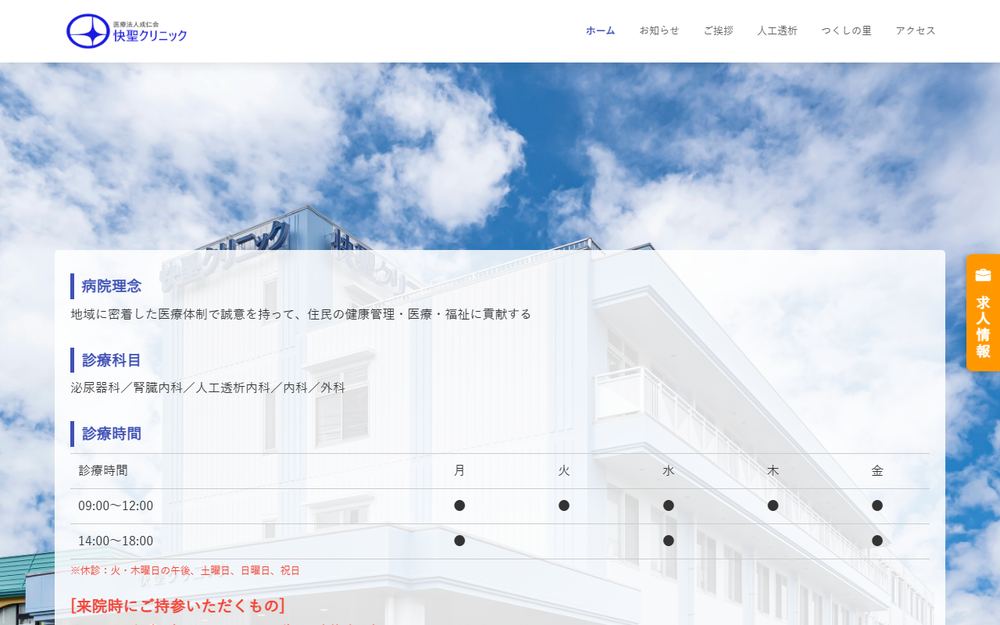Click the 快聖クリニック logo
The height and width of the screenshot is (625, 1000).
pyautogui.click(x=127, y=31)
